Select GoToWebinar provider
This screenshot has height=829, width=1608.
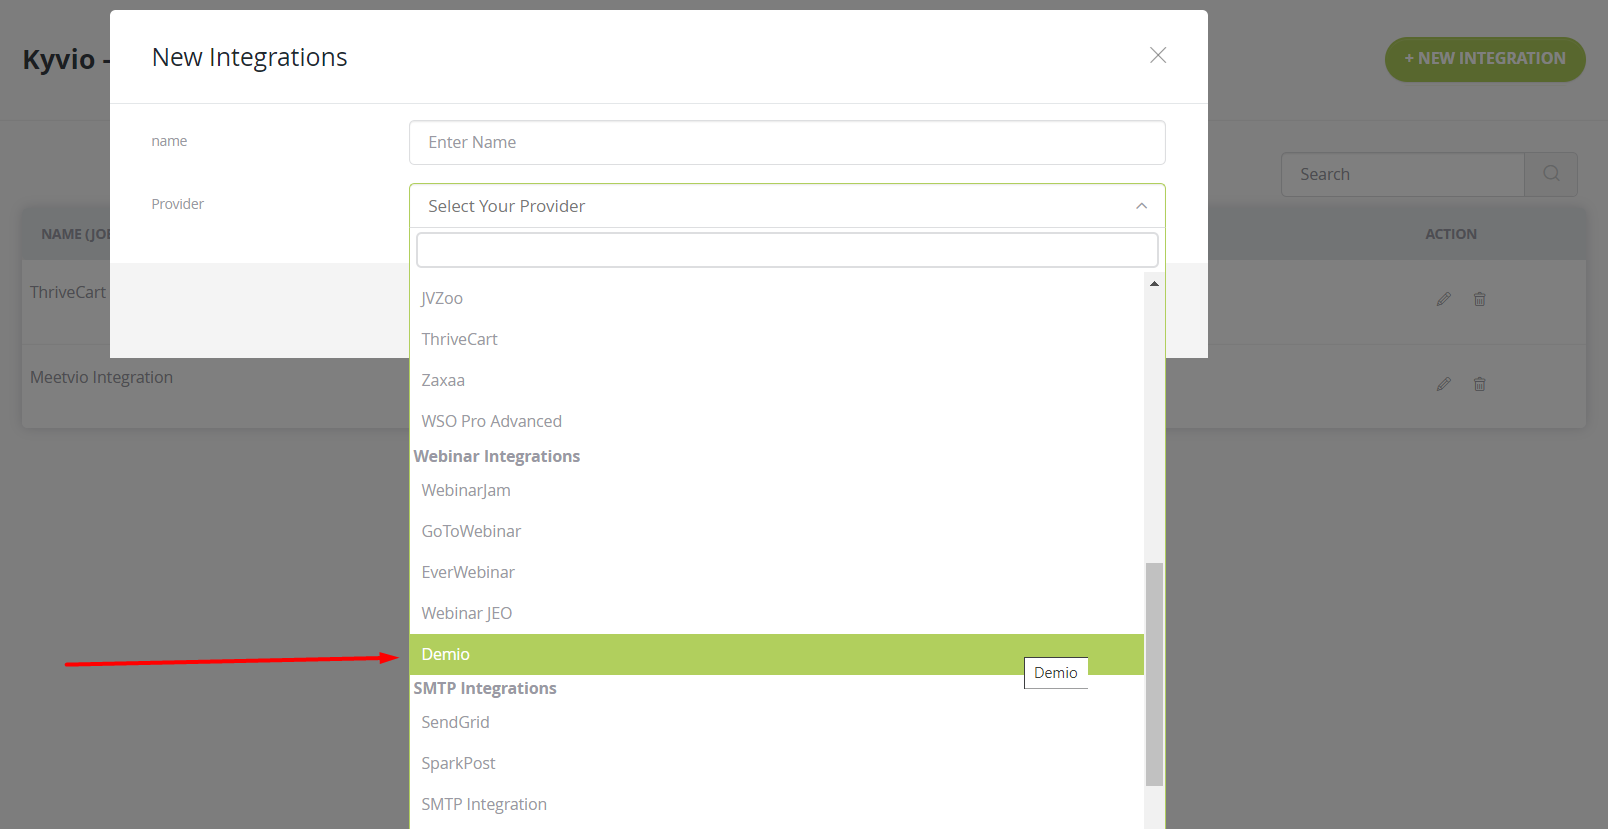click(x=776, y=531)
